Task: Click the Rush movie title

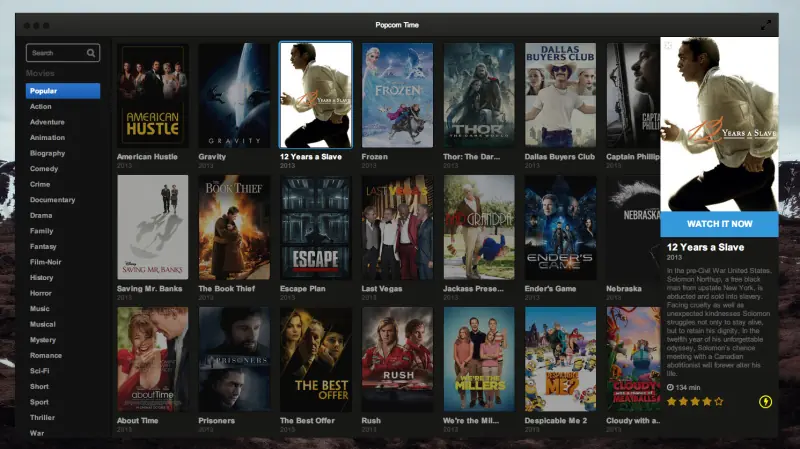Action: point(371,421)
